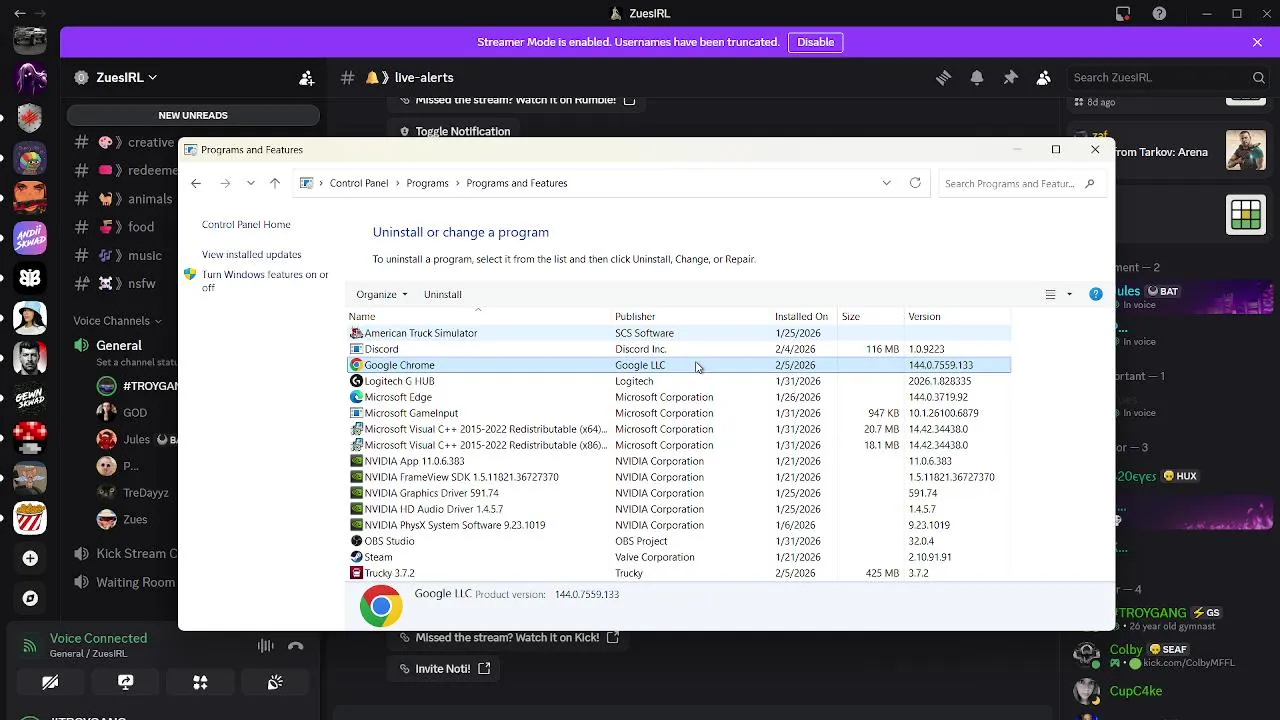Select OBS Studio entry
1280x720 pixels.
coord(679,541)
